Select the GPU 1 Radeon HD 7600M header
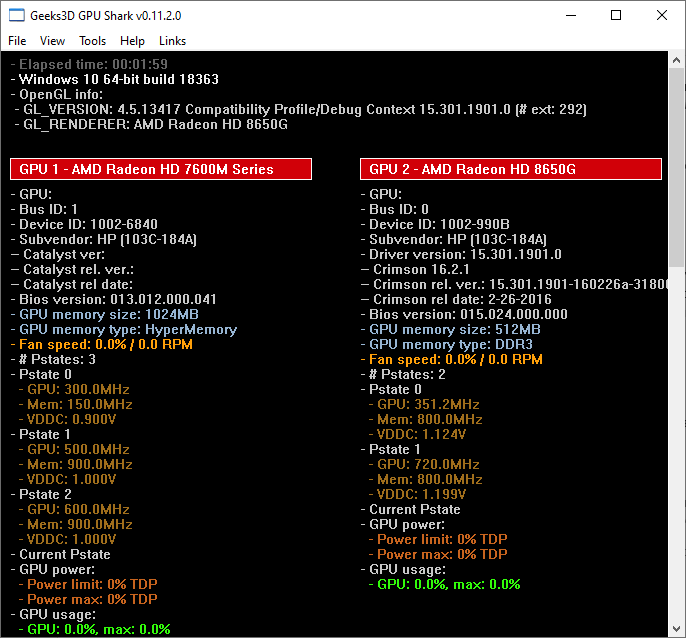This screenshot has width=686, height=638. (161, 169)
